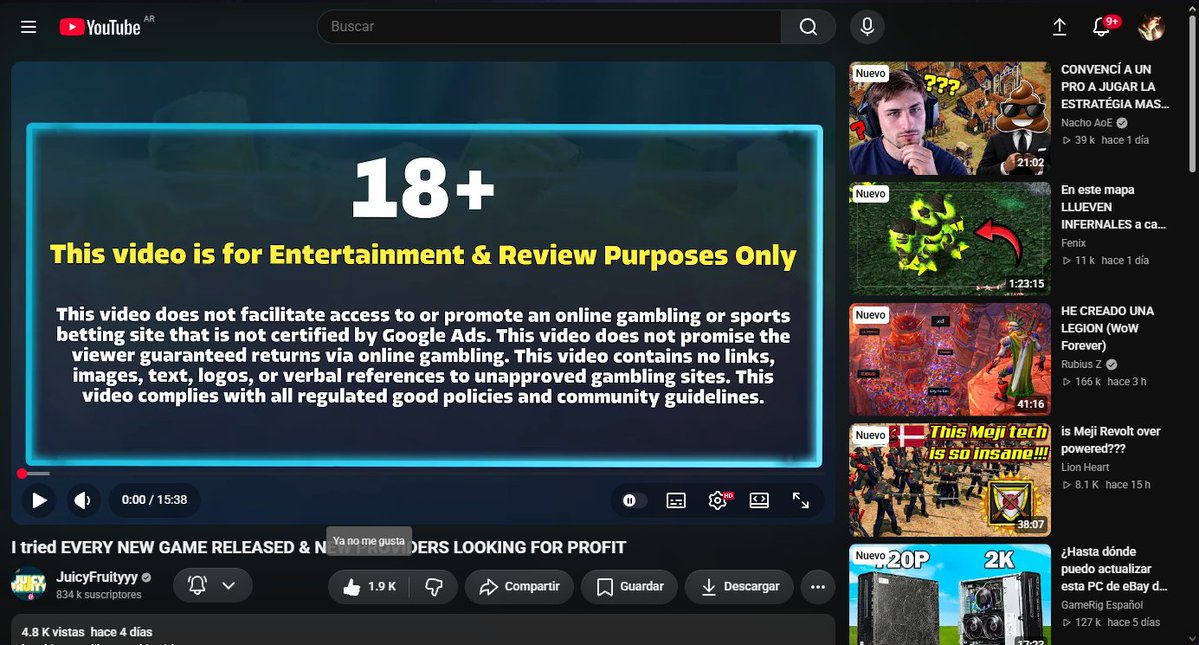The image size is (1199, 645).
Task: Toggle subtitles/closed captions
Action: coord(676,500)
